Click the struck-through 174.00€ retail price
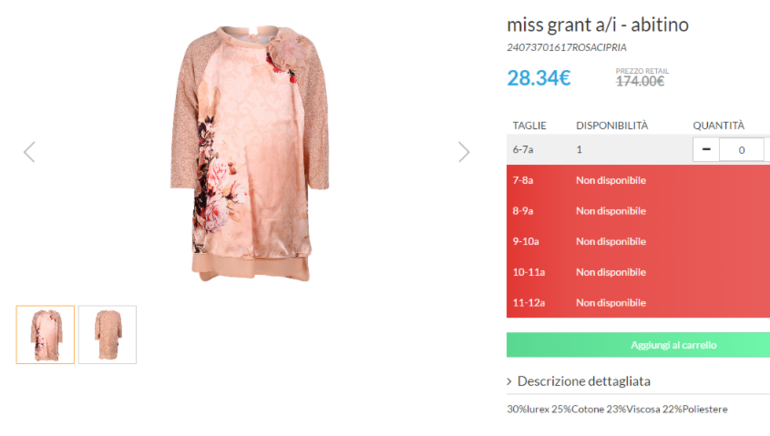770x436 pixels. pos(640,82)
